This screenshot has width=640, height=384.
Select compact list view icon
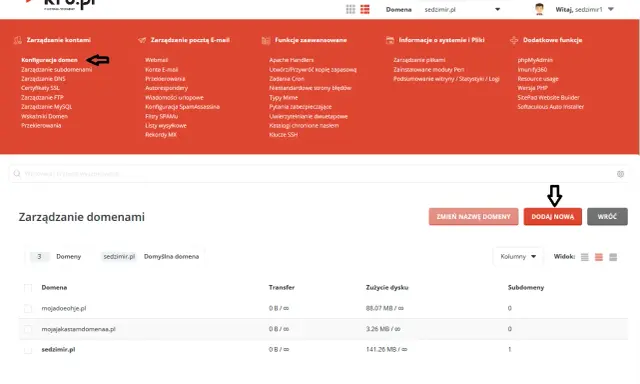584,257
